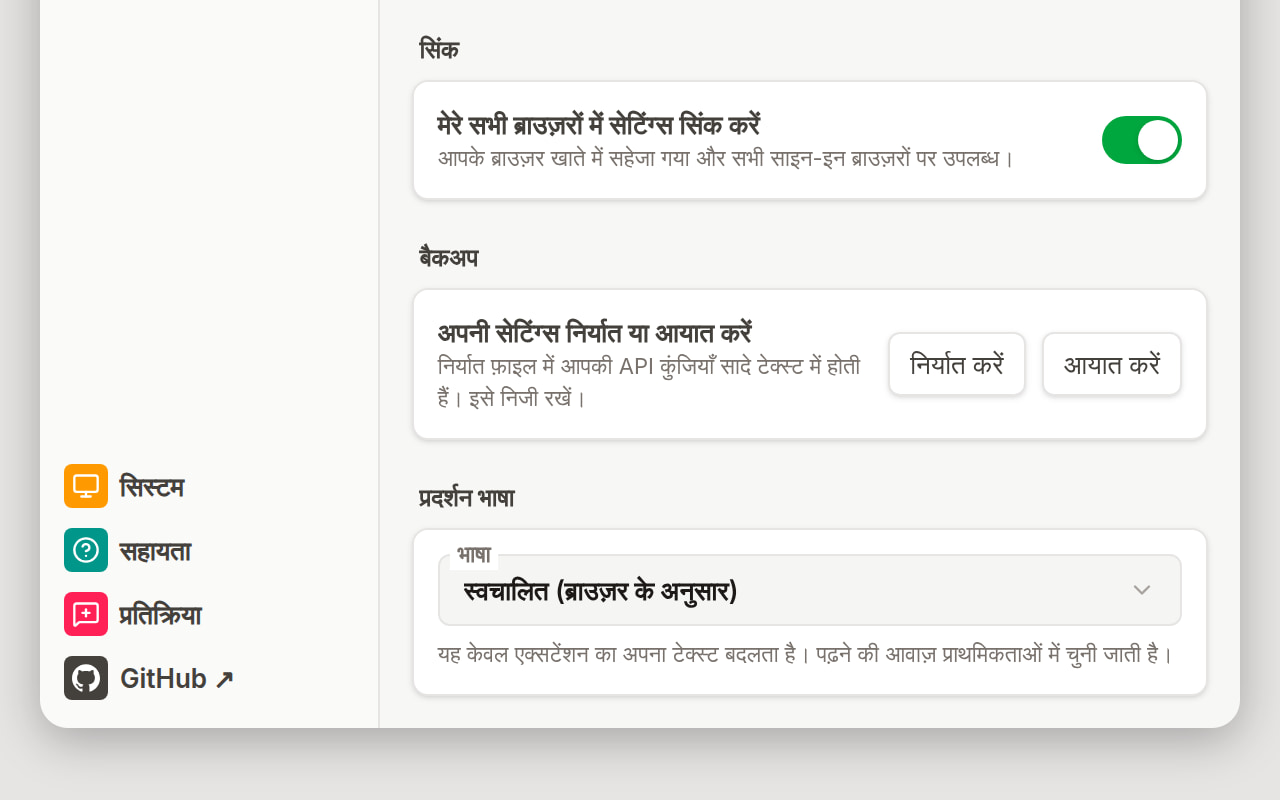
Task: Click the निर्यात करें button
Action: (957, 364)
